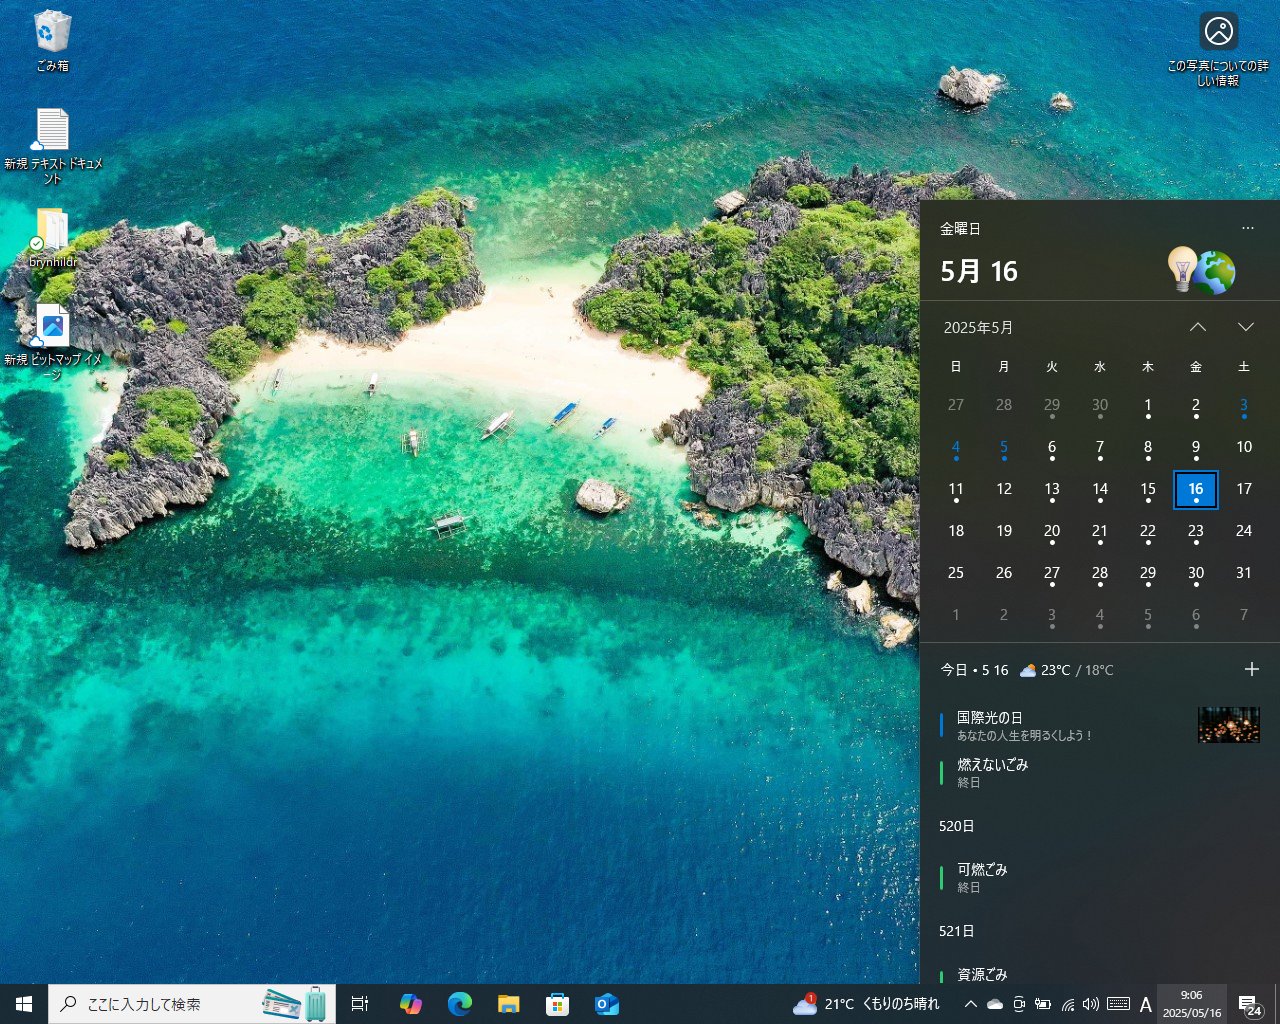This screenshot has height=1024, width=1280.
Task: Select May 23 in the calendar grid
Action: pos(1196,530)
